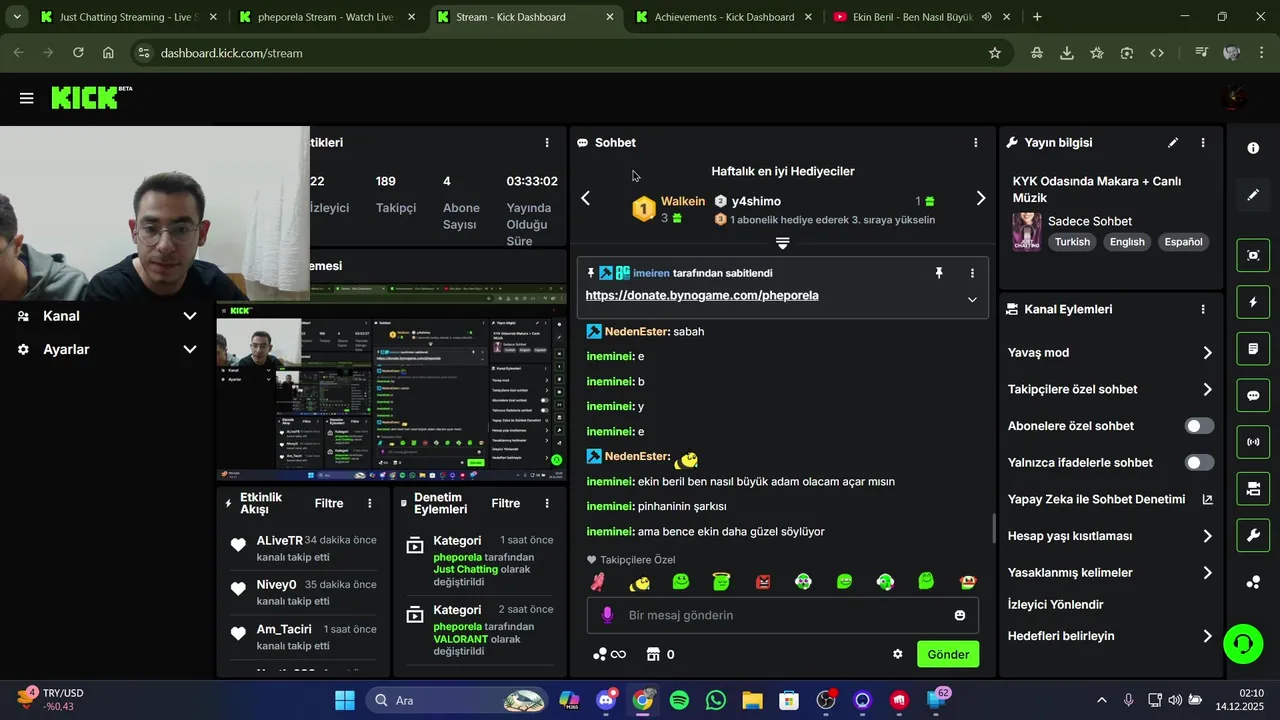Click the shop icon below chat
This screenshot has width=1280, height=720.
coord(653,654)
